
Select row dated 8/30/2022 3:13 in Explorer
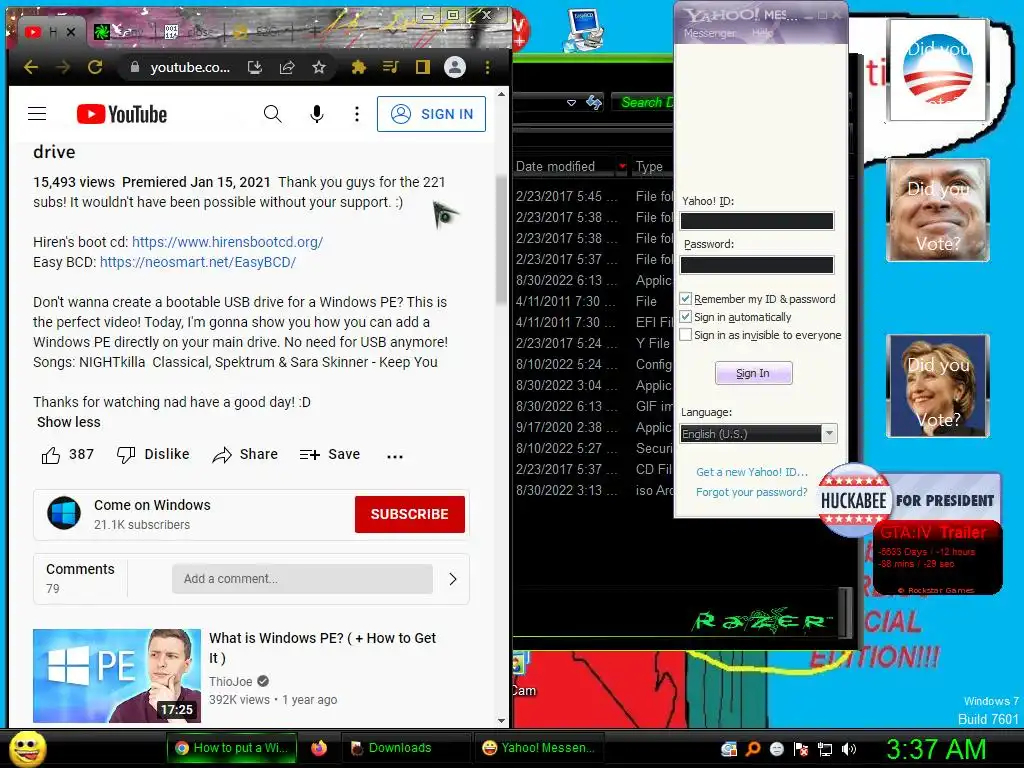tap(594, 490)
